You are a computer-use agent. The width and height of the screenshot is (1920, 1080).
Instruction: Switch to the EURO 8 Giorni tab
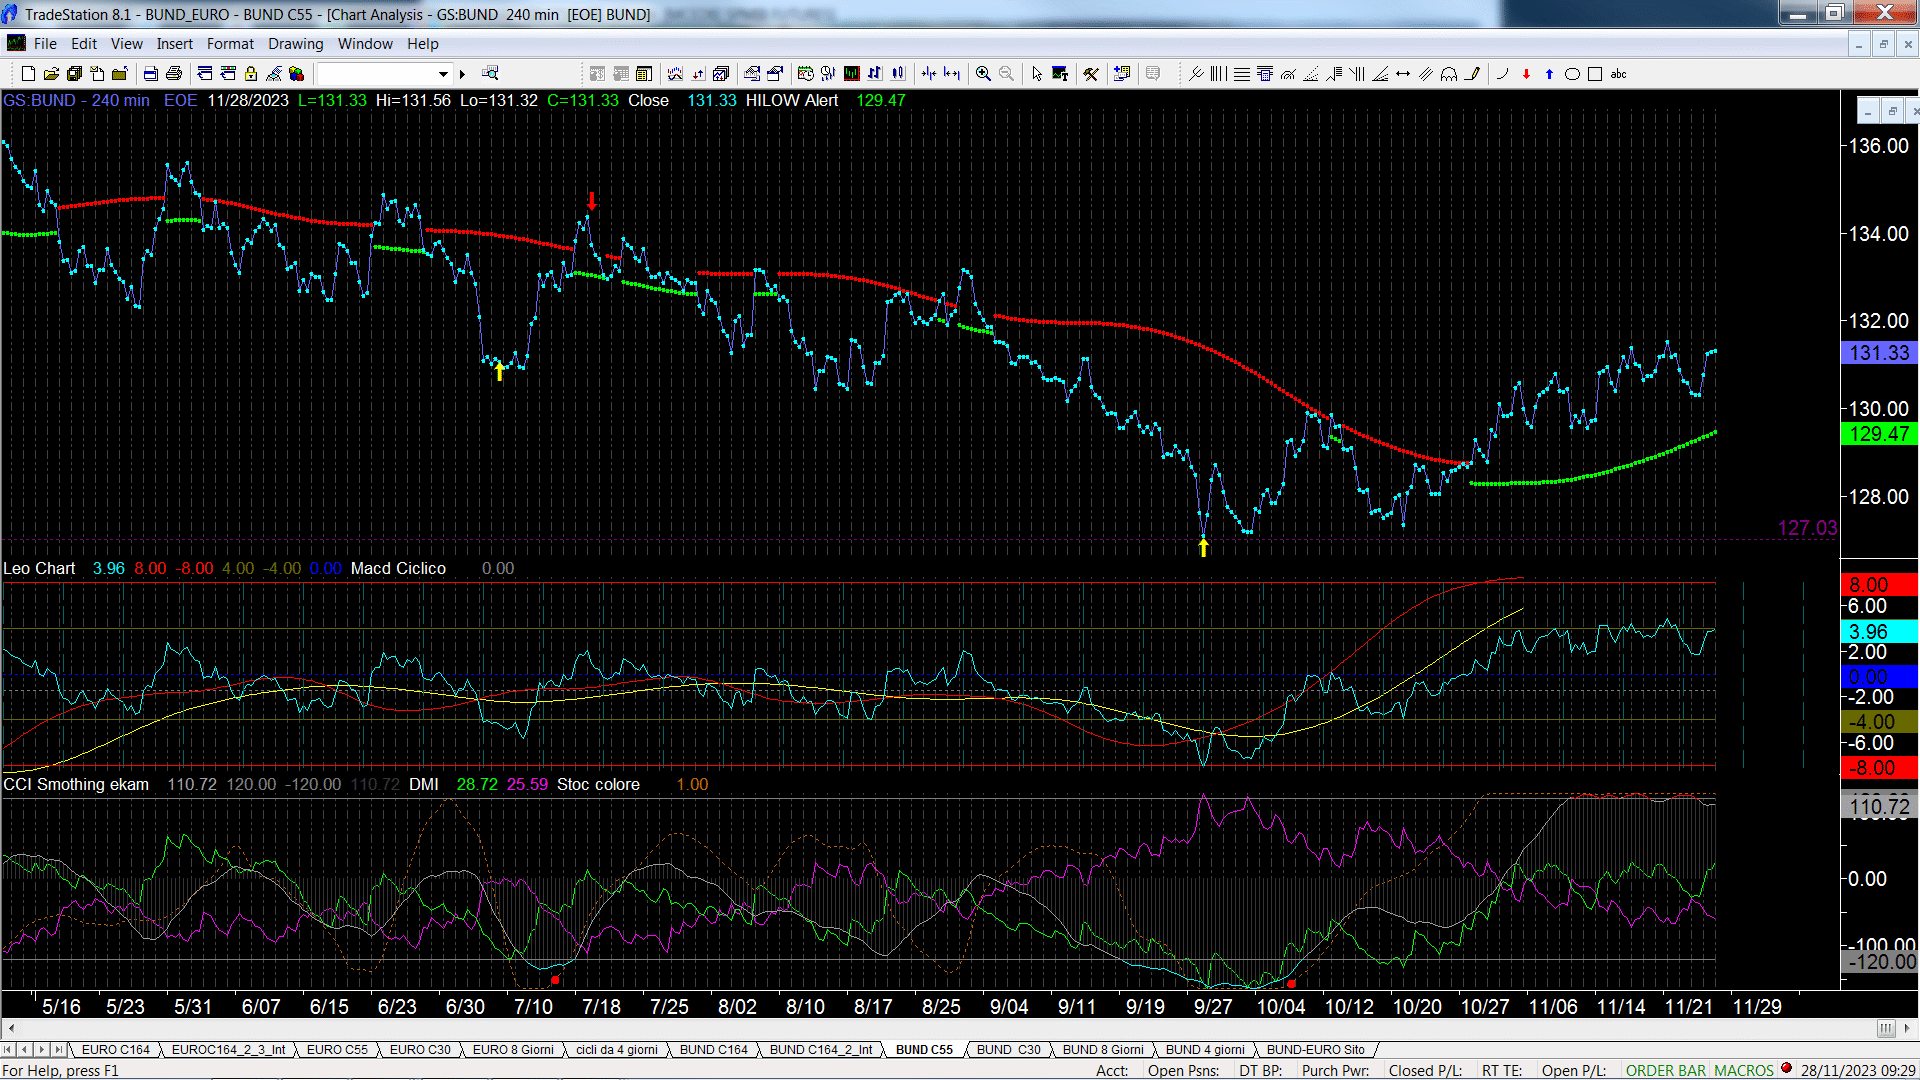pyautogui.click(x=513, y=1050)
